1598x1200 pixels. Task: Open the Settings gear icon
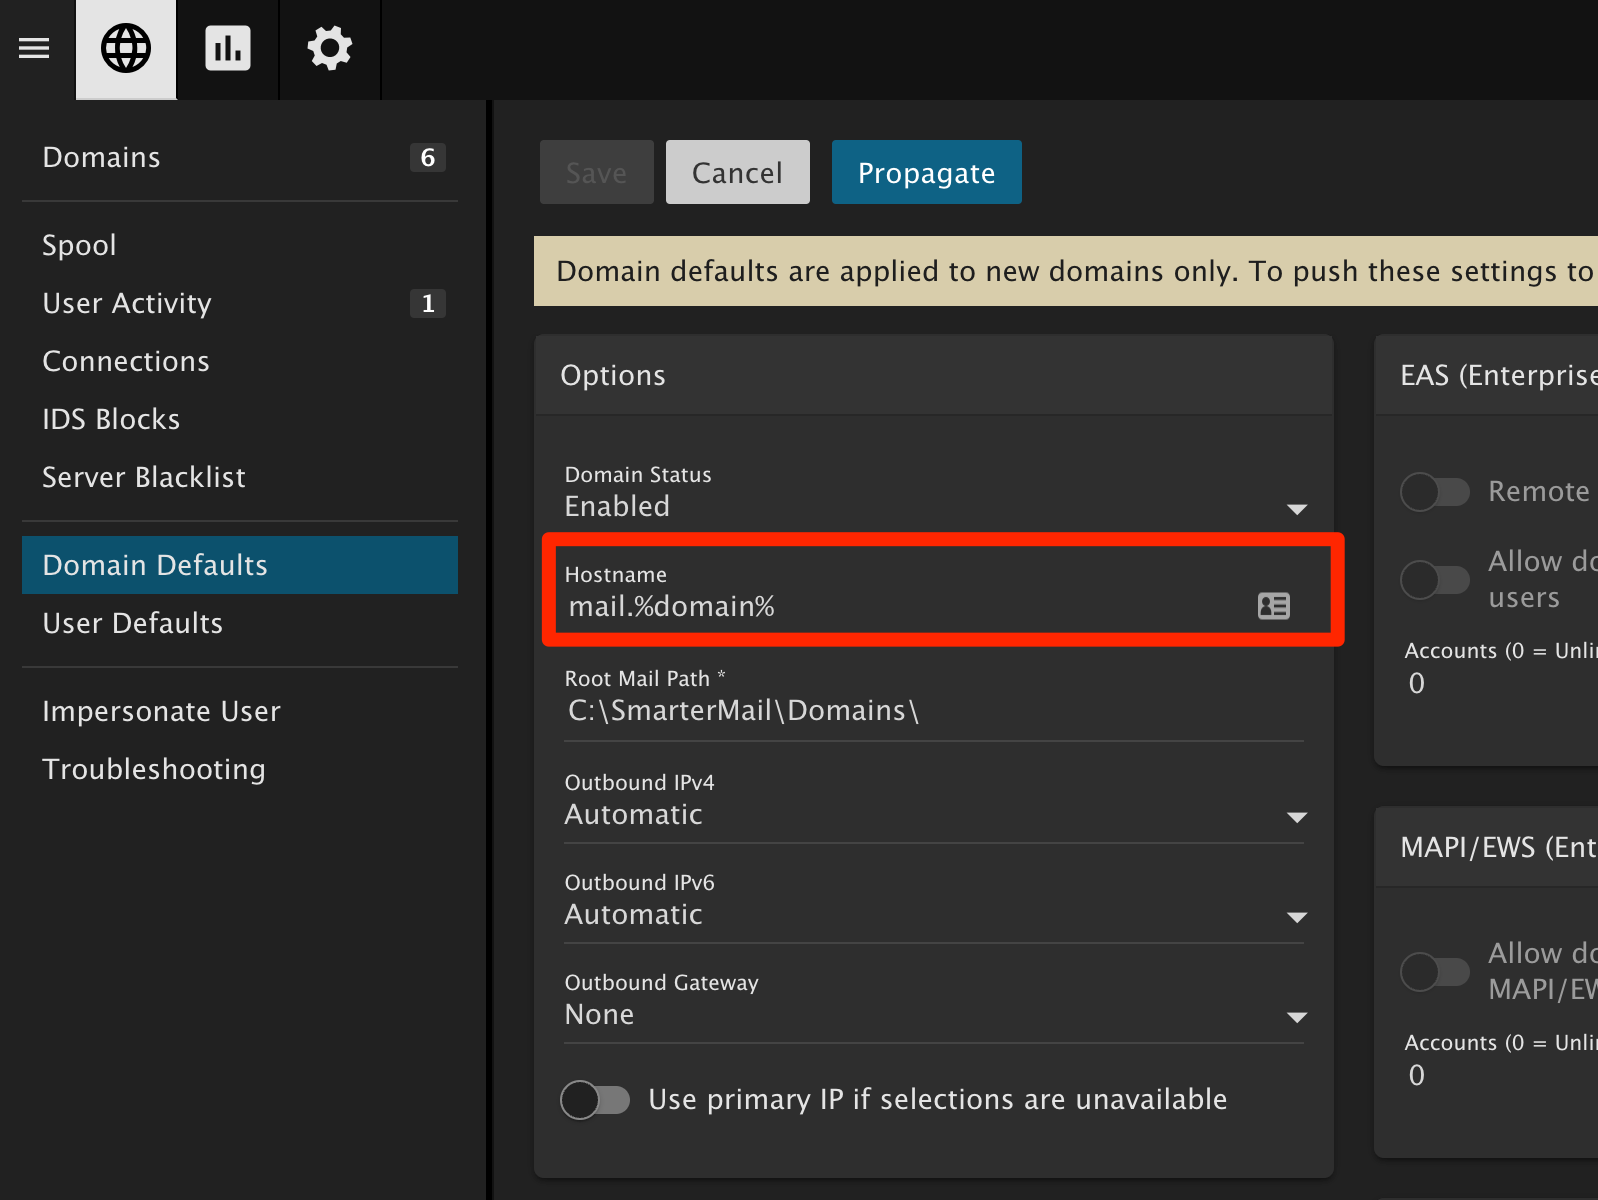point(330,48)
